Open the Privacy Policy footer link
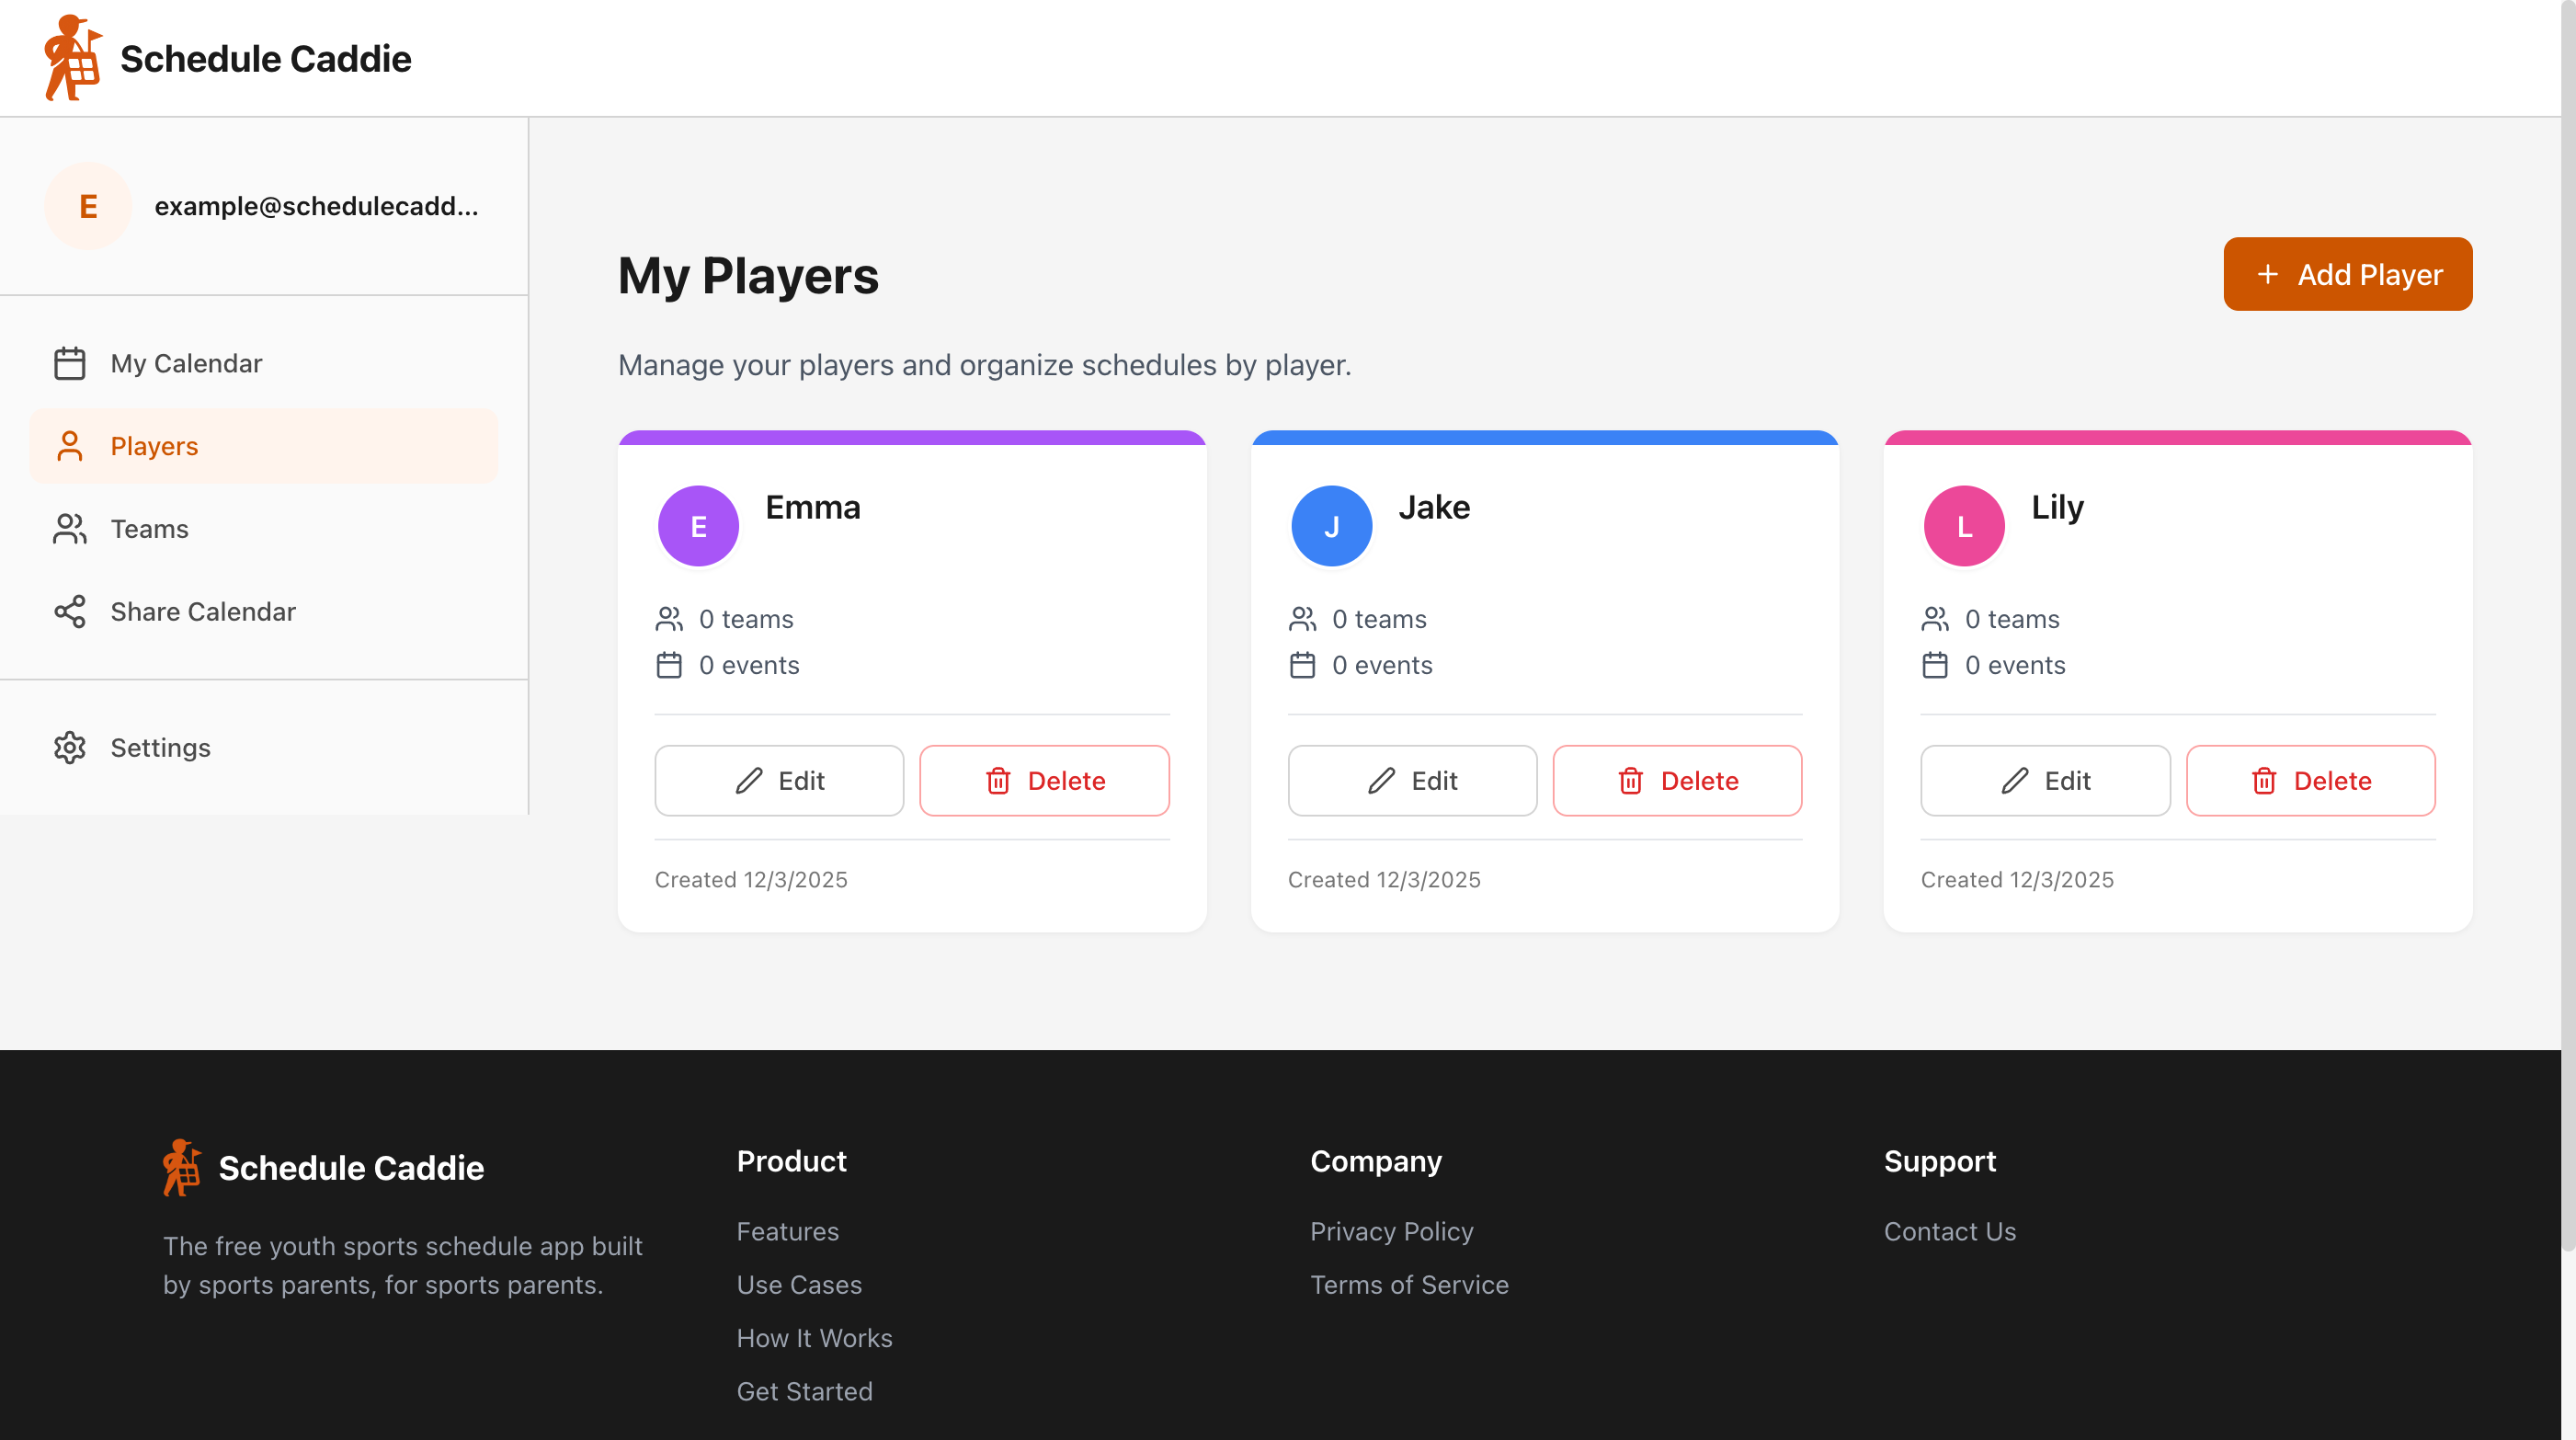This screenshot has width=2576, height=1440. (x=1391, y=1231)
